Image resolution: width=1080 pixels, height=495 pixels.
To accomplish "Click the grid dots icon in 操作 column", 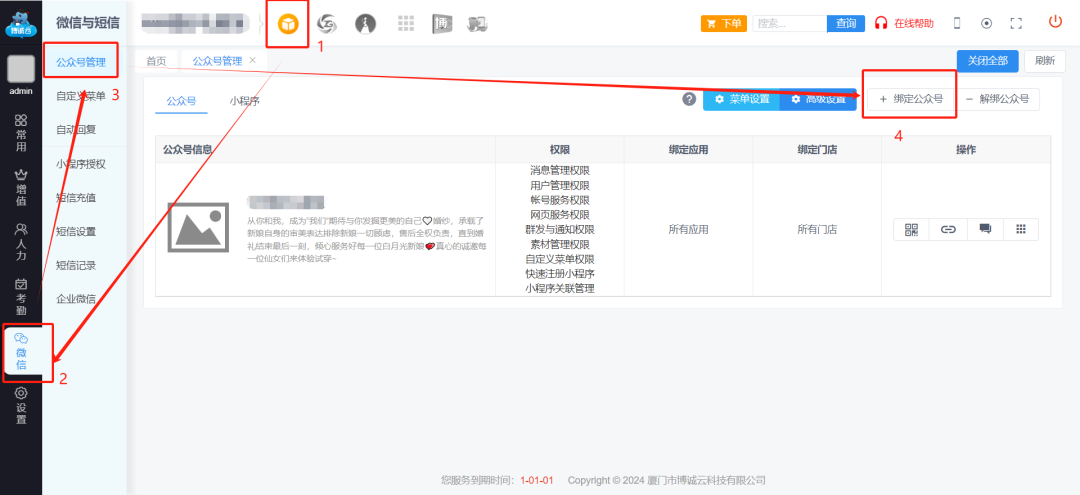I will click(x=1021, y=229).
